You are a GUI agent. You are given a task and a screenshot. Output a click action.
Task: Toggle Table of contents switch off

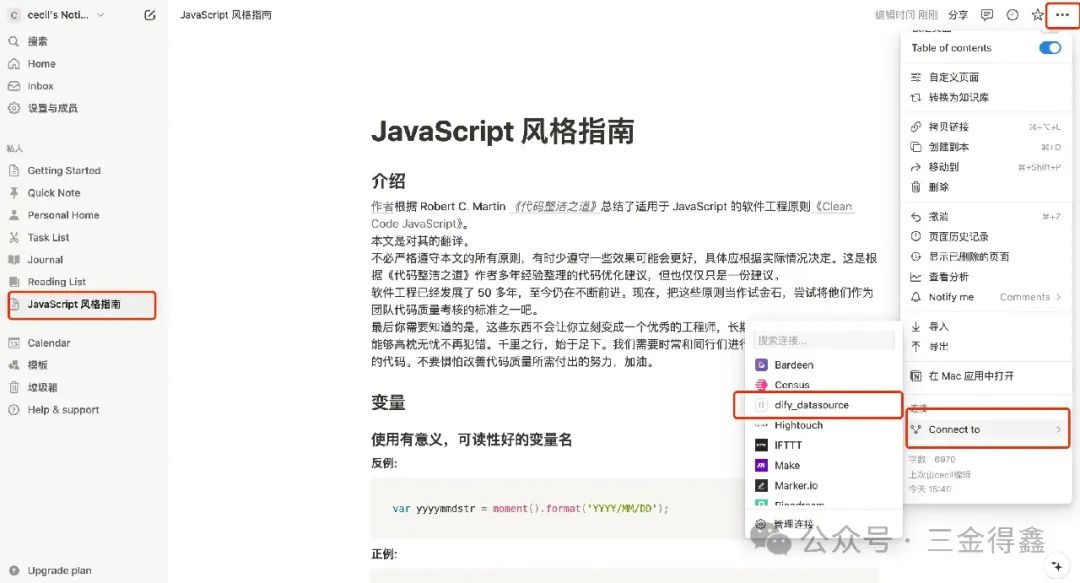[x=1049, y=47]
